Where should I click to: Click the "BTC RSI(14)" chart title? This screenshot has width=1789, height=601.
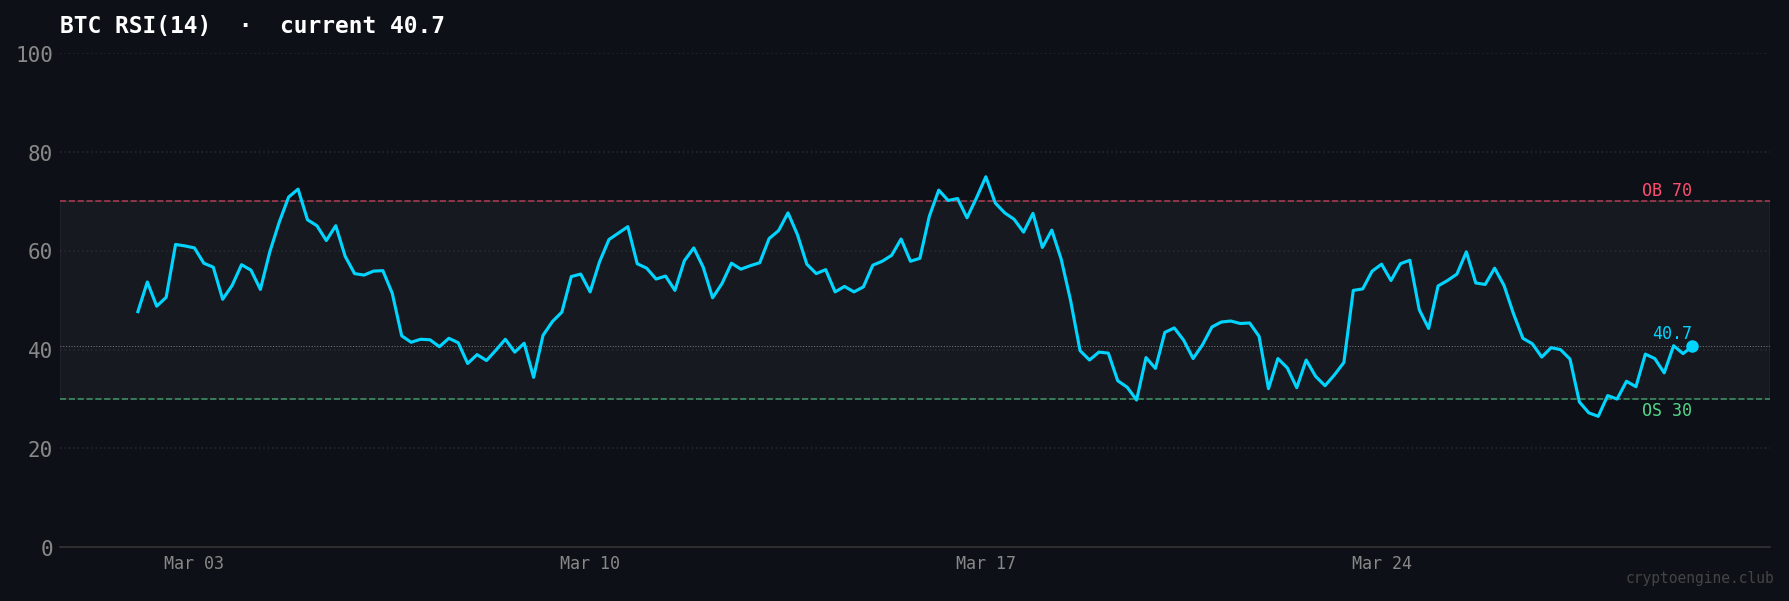[x=135, y=26]
